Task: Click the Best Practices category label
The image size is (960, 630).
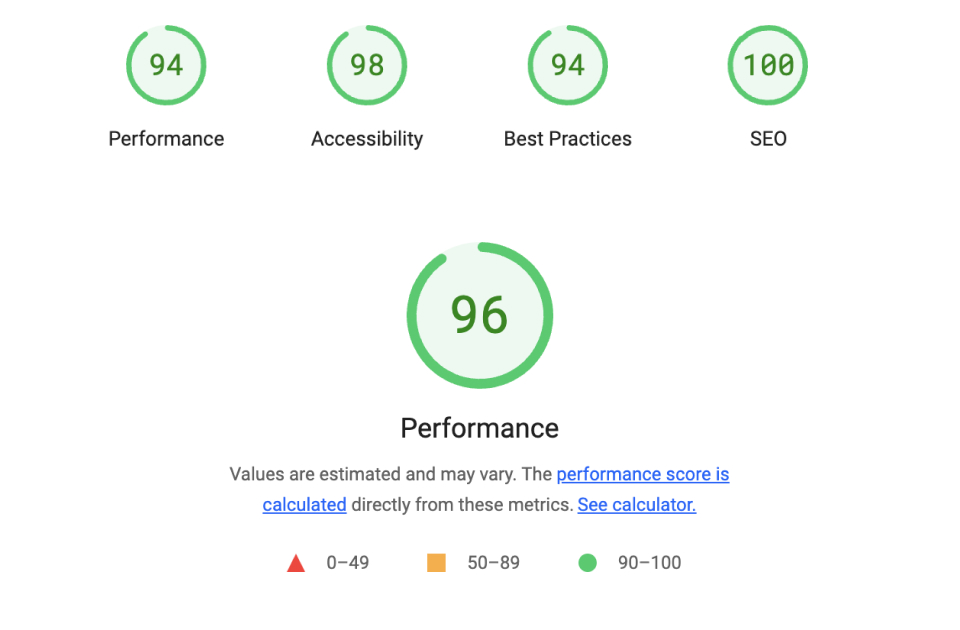Action: coord(567,139)
